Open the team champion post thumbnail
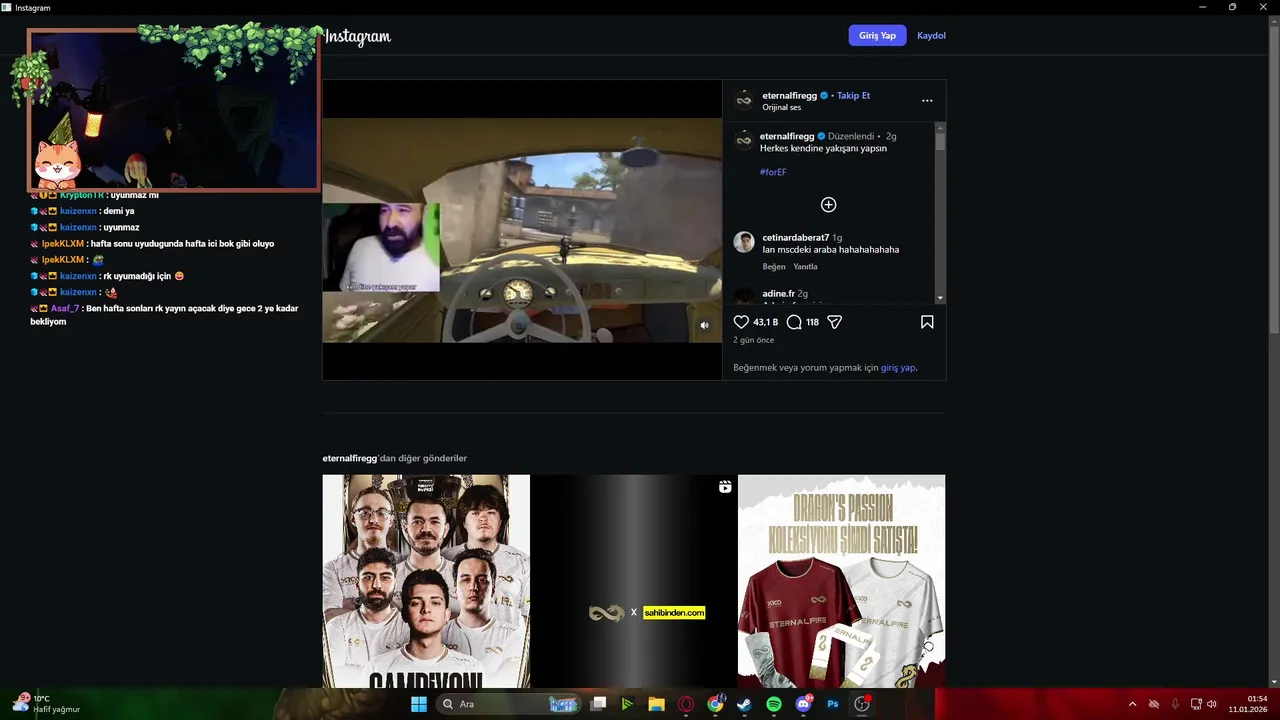1280x720 pixels. coord(426,581)
